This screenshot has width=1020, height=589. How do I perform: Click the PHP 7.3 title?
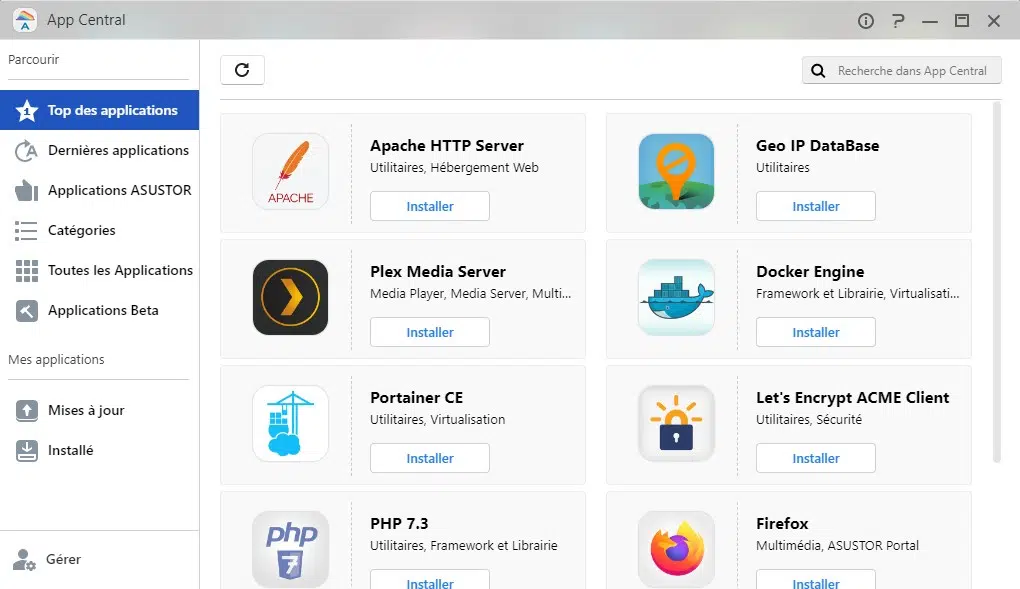pyautogui.click(x=399, y=524)
